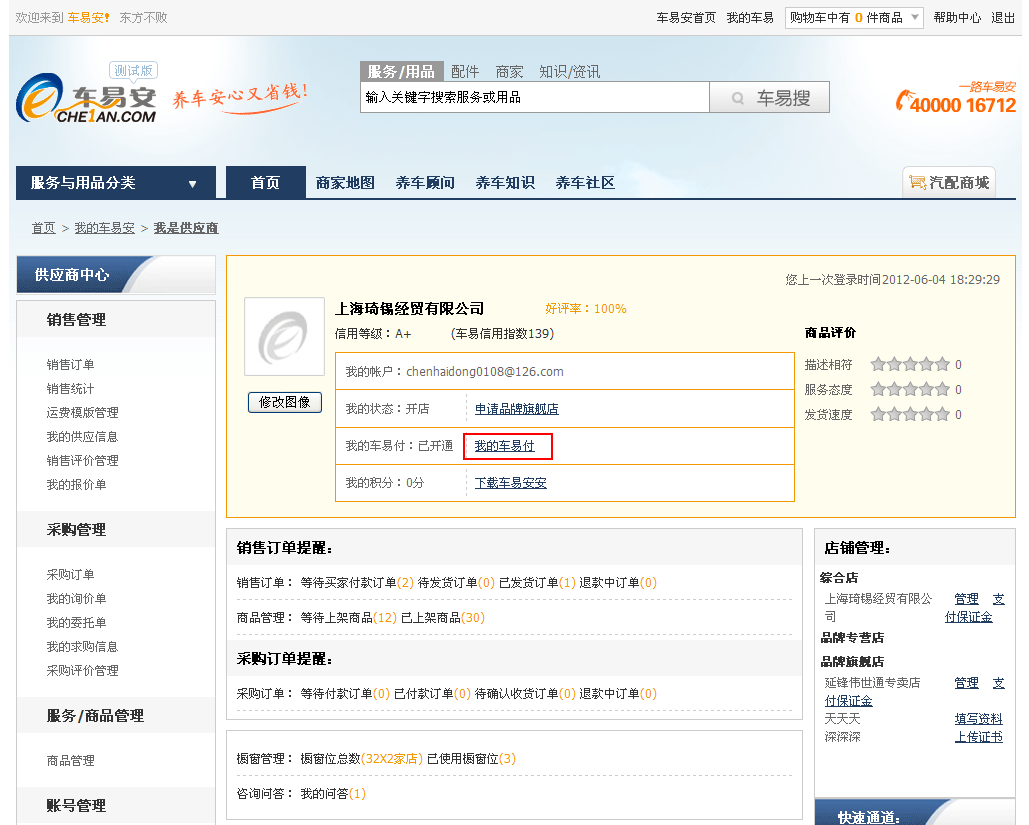1029x825 pixels.
Task: Select the 知识/资讯 search tab
Action: pyautogui.click(x=569, y=72)
